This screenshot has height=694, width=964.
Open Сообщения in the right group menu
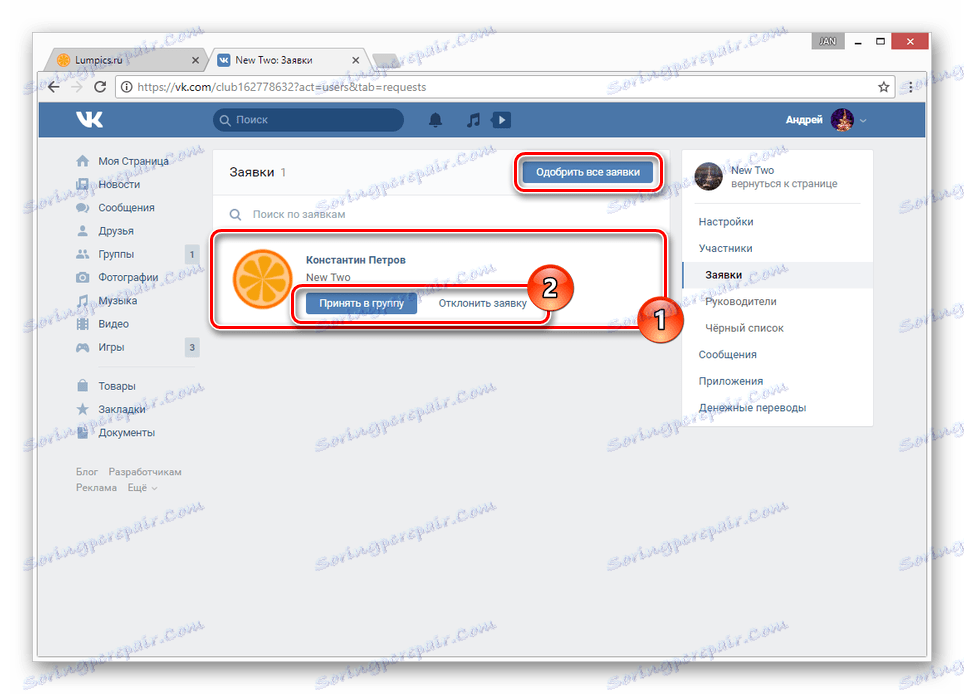[x=727, y=355]
